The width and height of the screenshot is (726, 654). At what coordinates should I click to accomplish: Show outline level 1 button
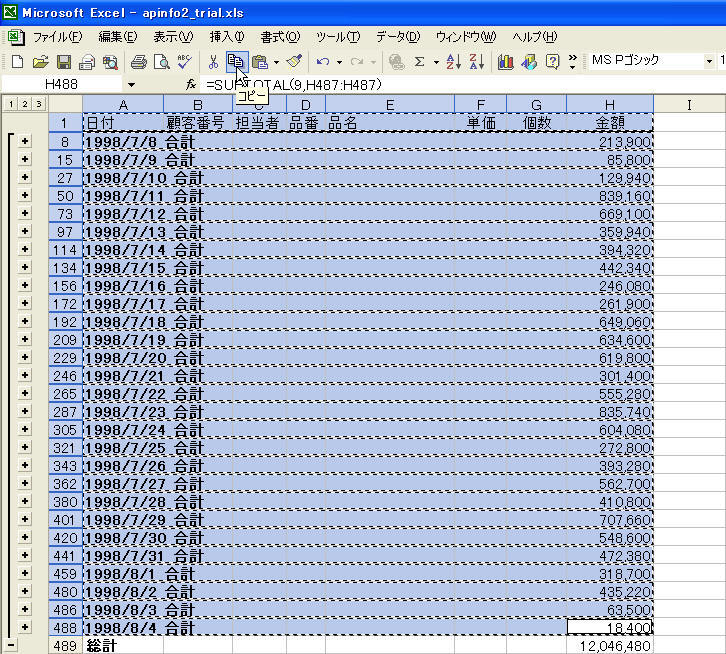10,104
